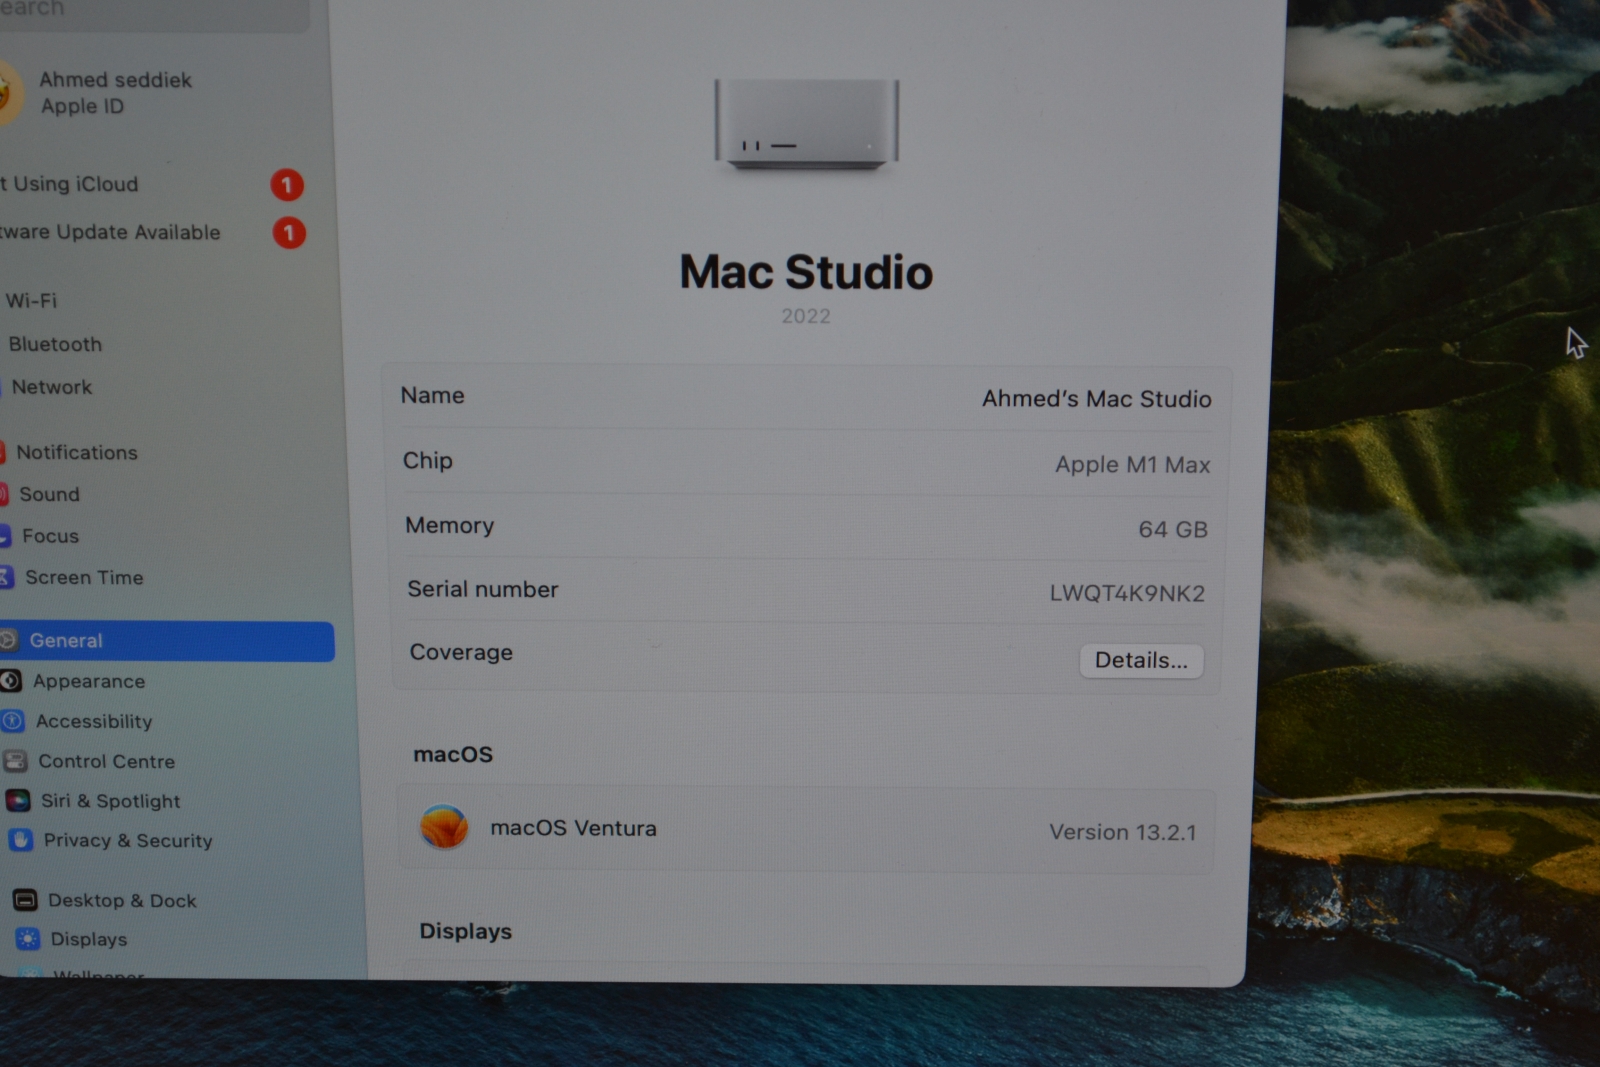Open the Wi-Fi settings pane
The image size is (1600, 1067).
[x=32, y=301]
